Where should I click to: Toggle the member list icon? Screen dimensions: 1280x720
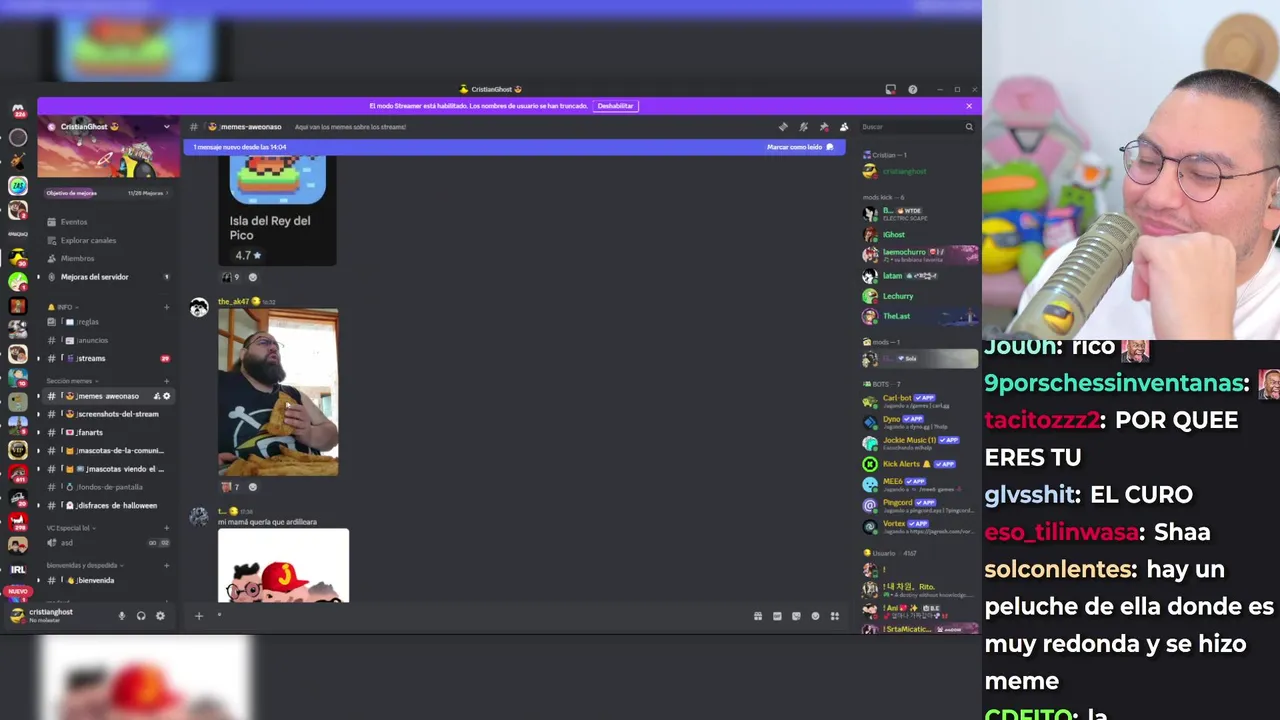(844, 127)
